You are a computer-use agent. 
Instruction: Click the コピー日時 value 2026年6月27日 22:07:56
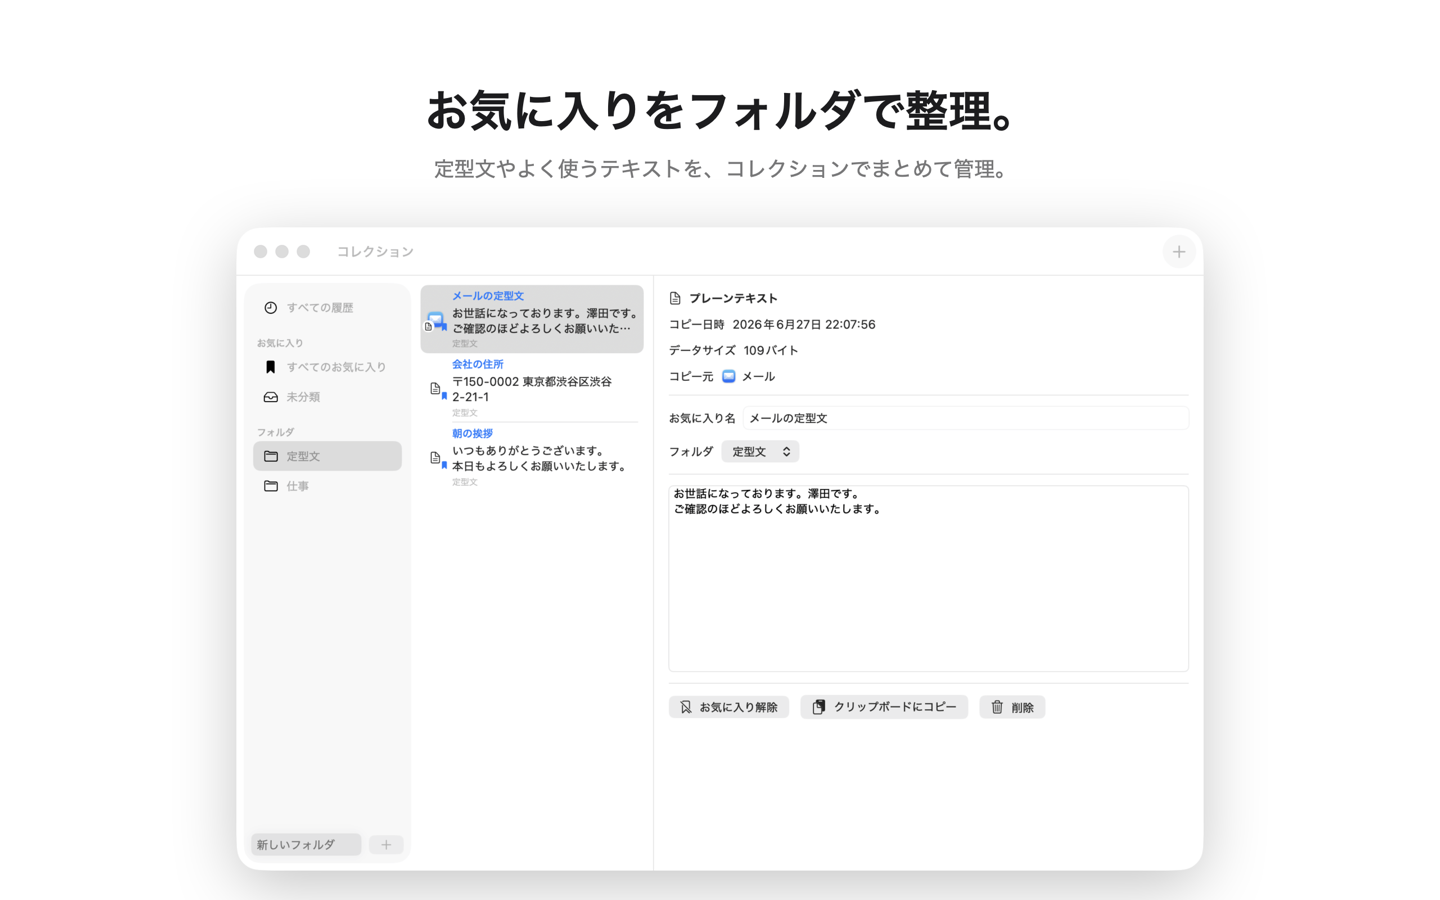coord(804,324)
